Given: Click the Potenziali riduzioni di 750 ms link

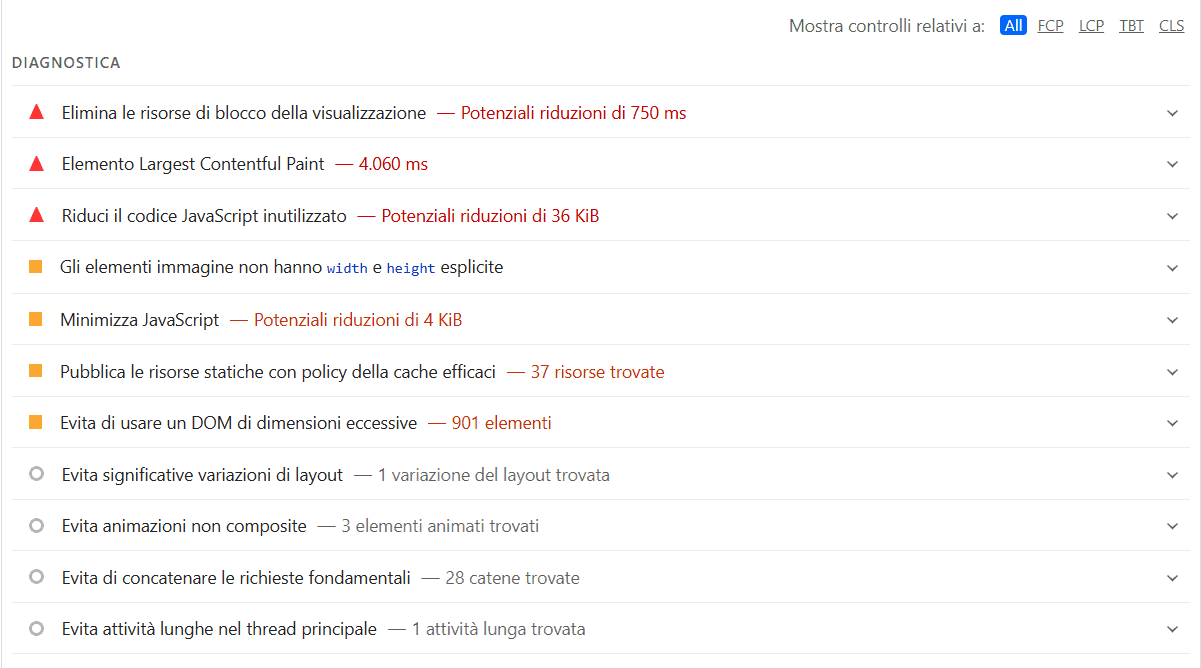Looking at the screenshot, I should 573,112.
